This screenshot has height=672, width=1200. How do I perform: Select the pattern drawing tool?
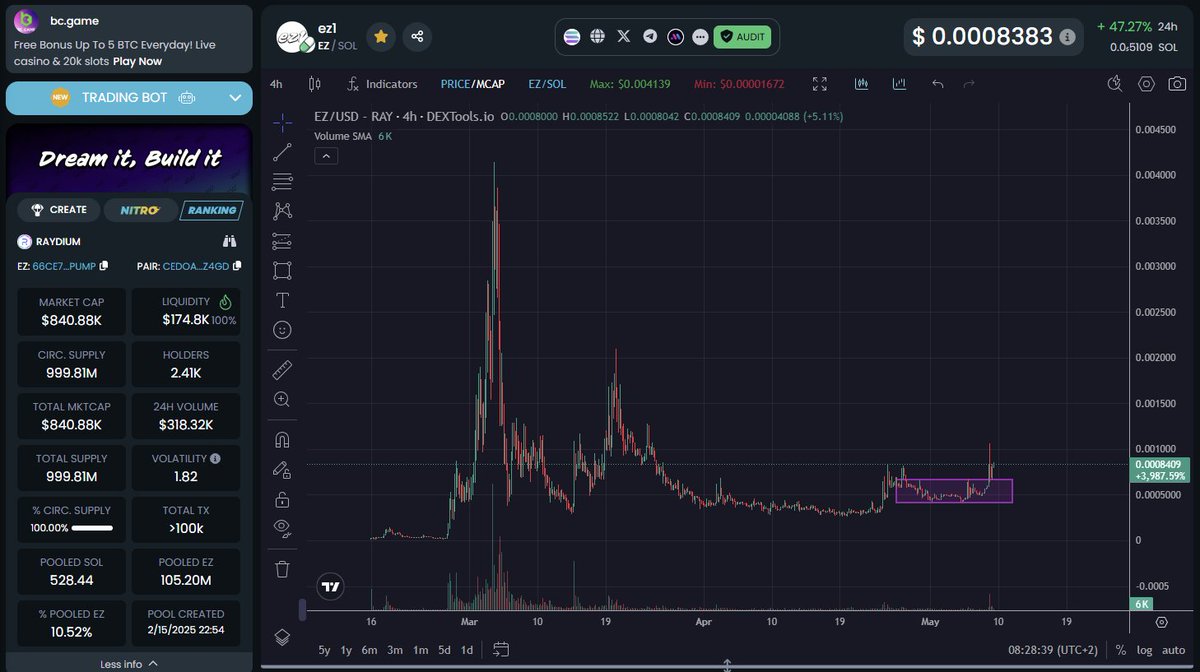point(282,211)
